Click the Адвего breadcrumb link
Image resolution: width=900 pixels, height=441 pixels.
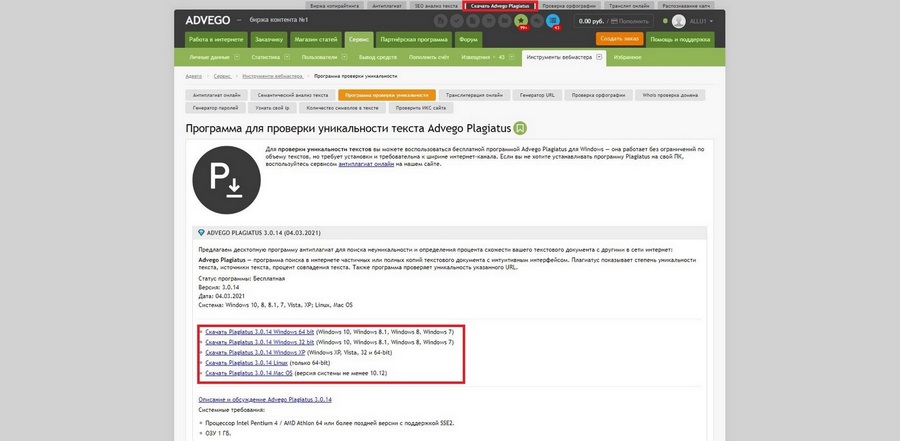point(193,76)
